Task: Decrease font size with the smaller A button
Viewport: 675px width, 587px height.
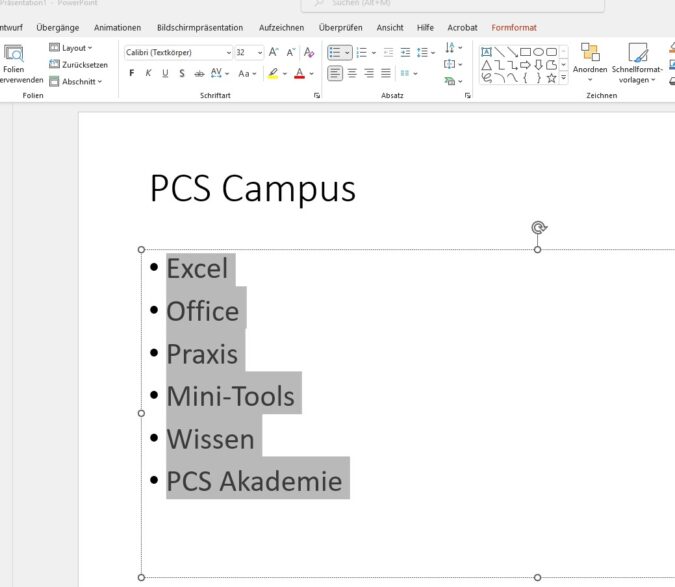Action: (291, 53)
